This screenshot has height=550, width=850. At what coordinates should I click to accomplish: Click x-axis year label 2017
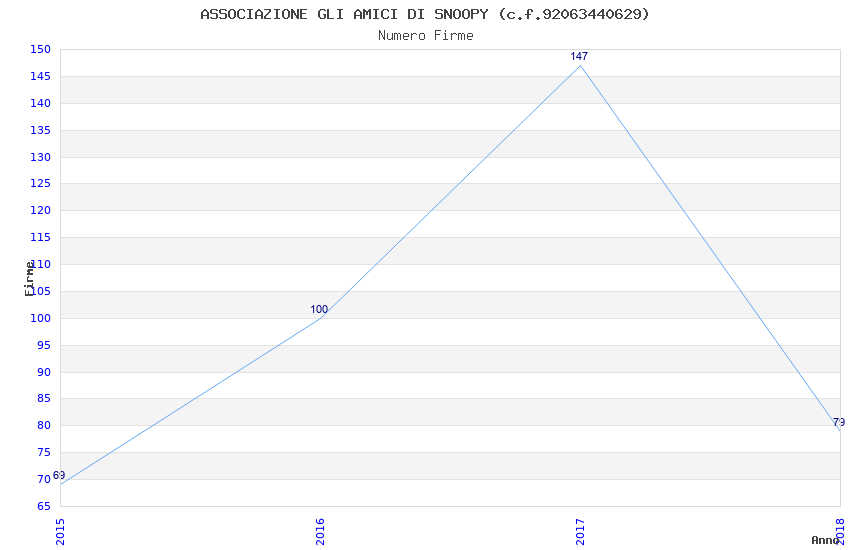[x=580, y=532]
